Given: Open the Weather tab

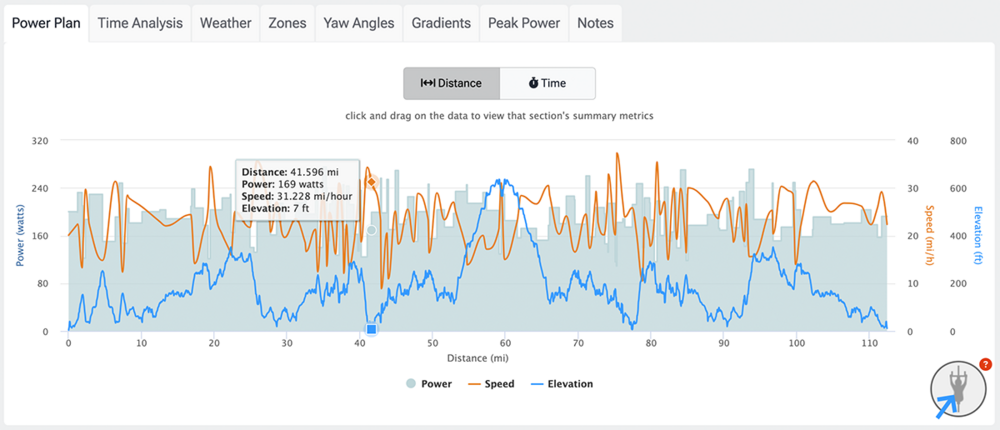Looking at the screenshot, I should point(225,23).
